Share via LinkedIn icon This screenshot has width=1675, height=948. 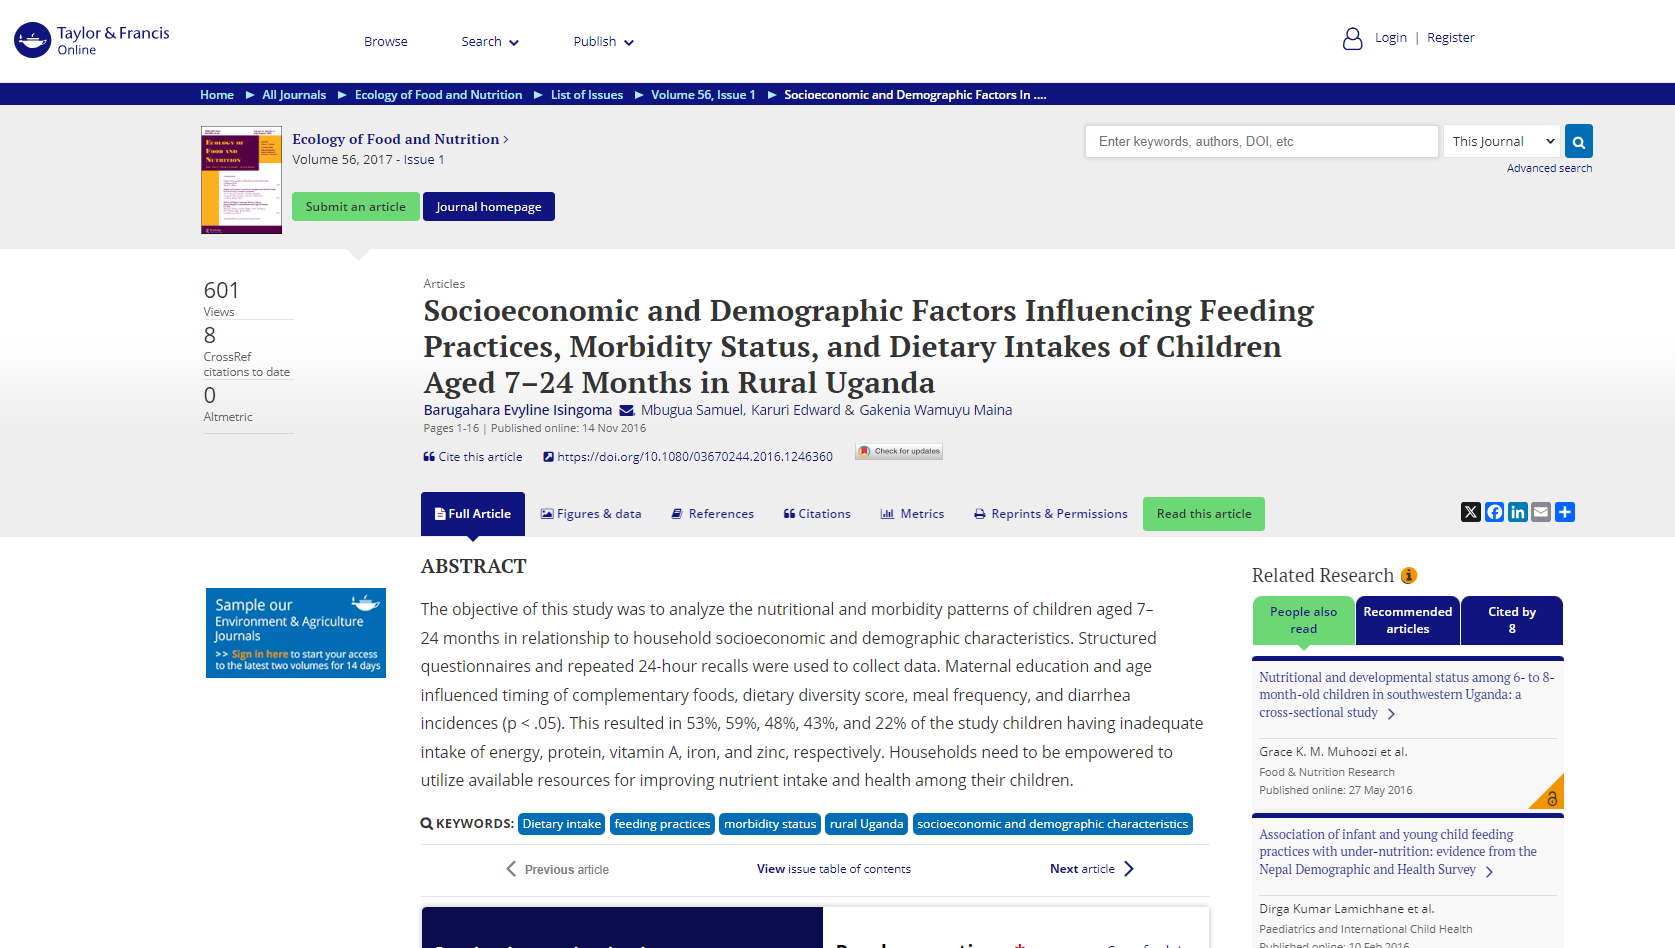[x=1518, y=512]
